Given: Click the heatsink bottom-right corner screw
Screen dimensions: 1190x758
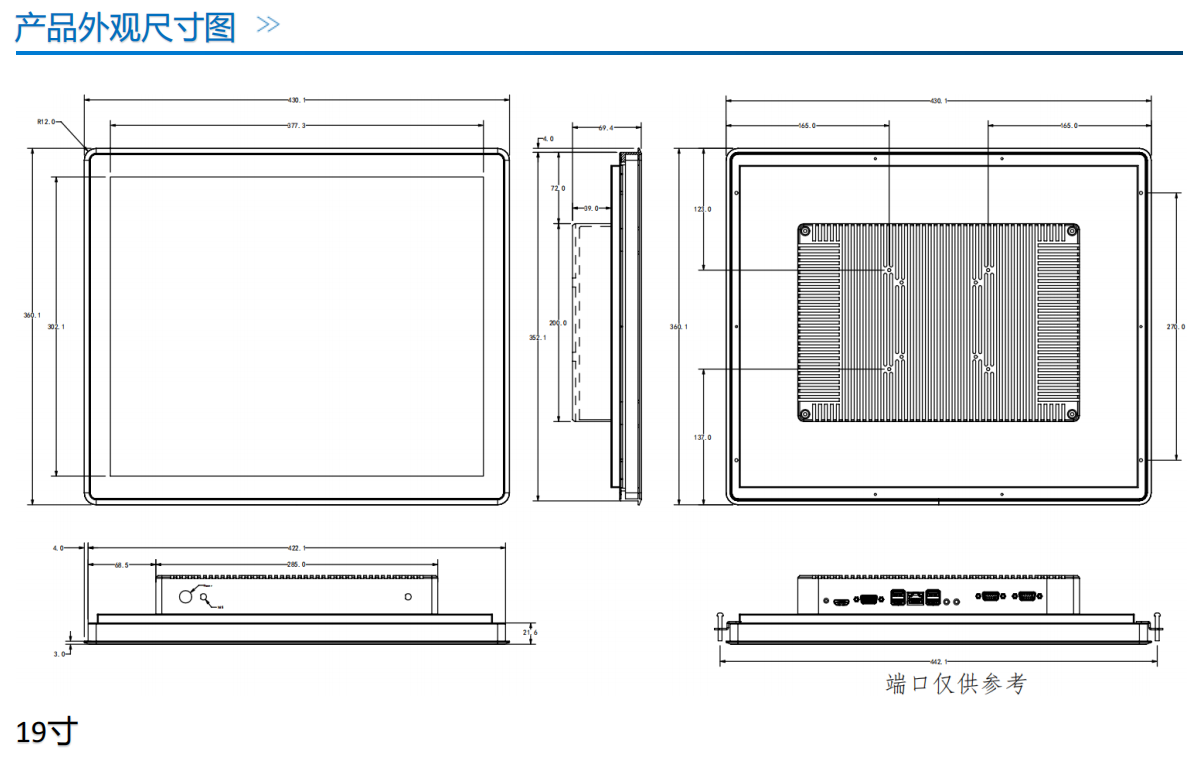Looking at the screenshot, I should click(1071, 413).
